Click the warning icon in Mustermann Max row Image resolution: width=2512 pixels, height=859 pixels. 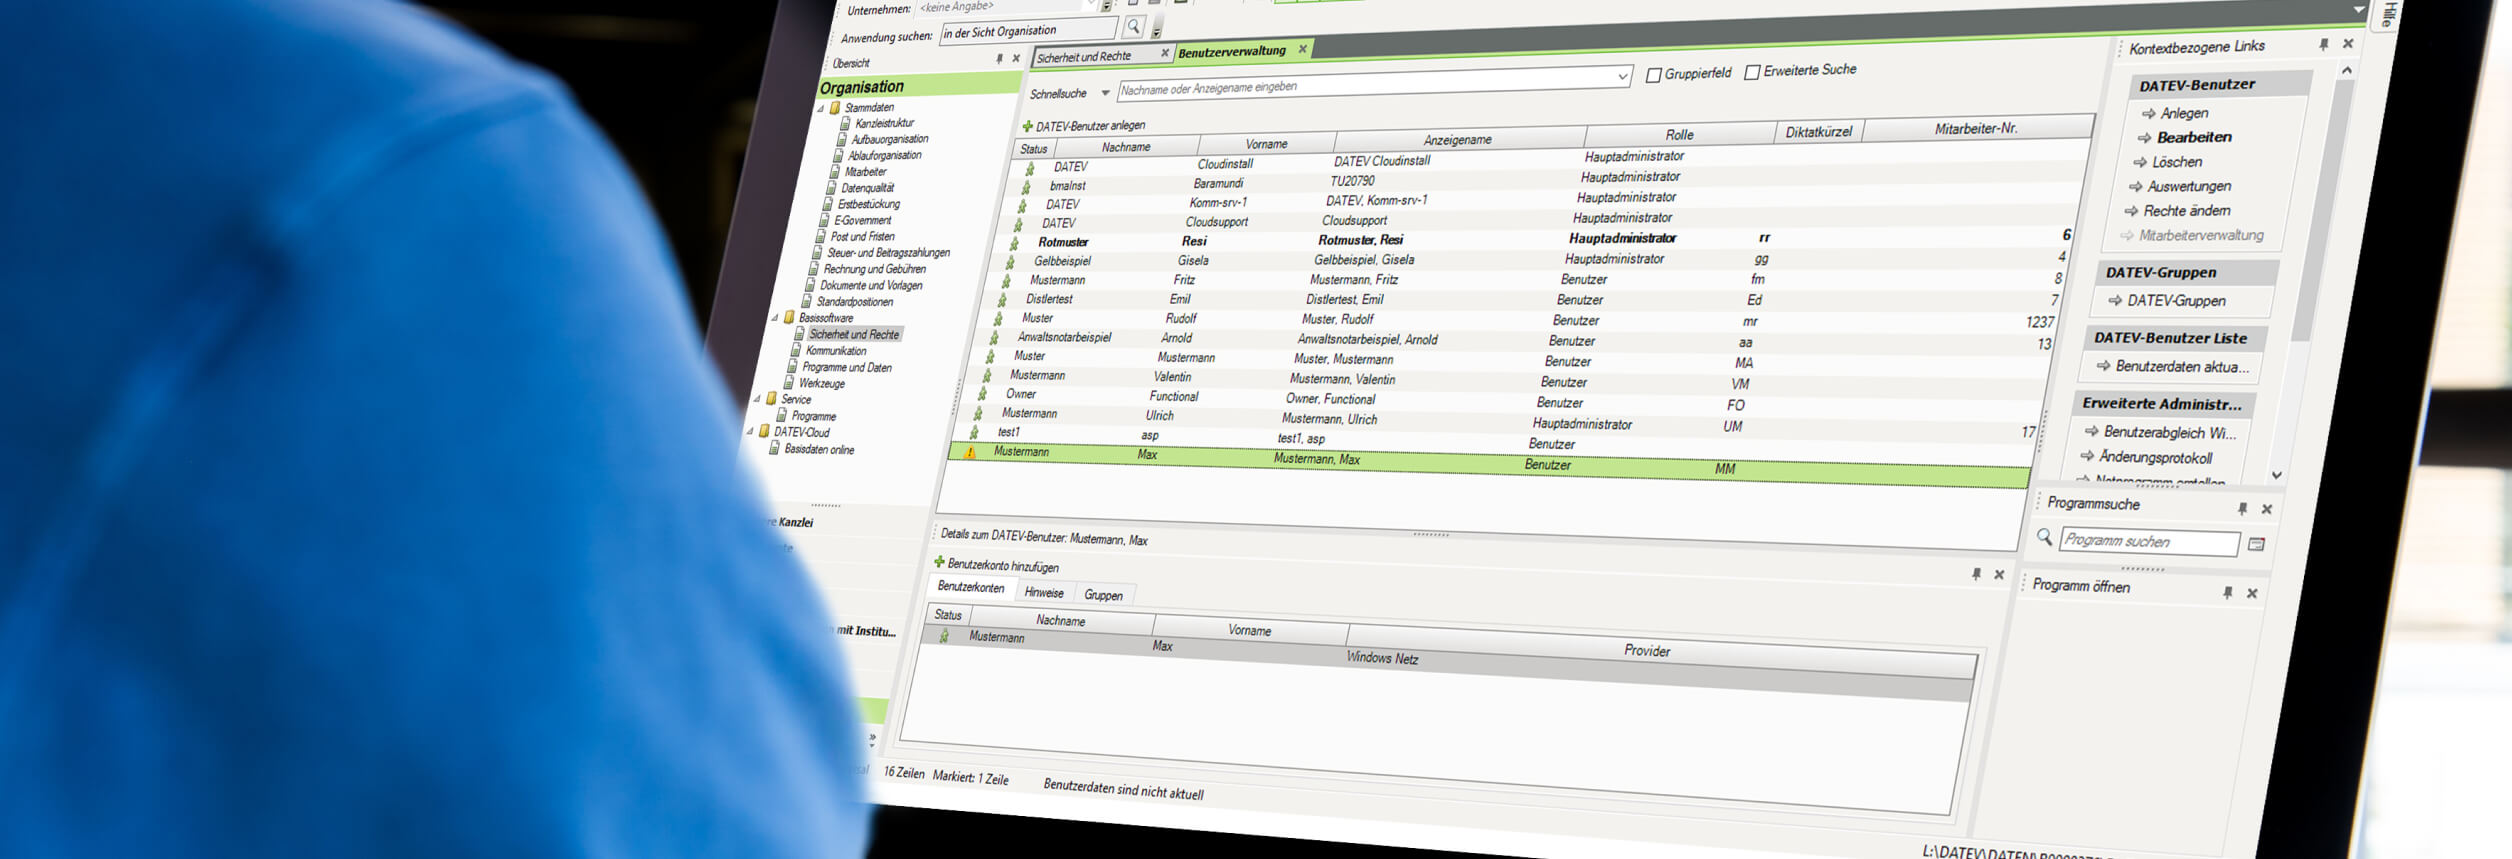pyautogui.click(x=969, y=452)
